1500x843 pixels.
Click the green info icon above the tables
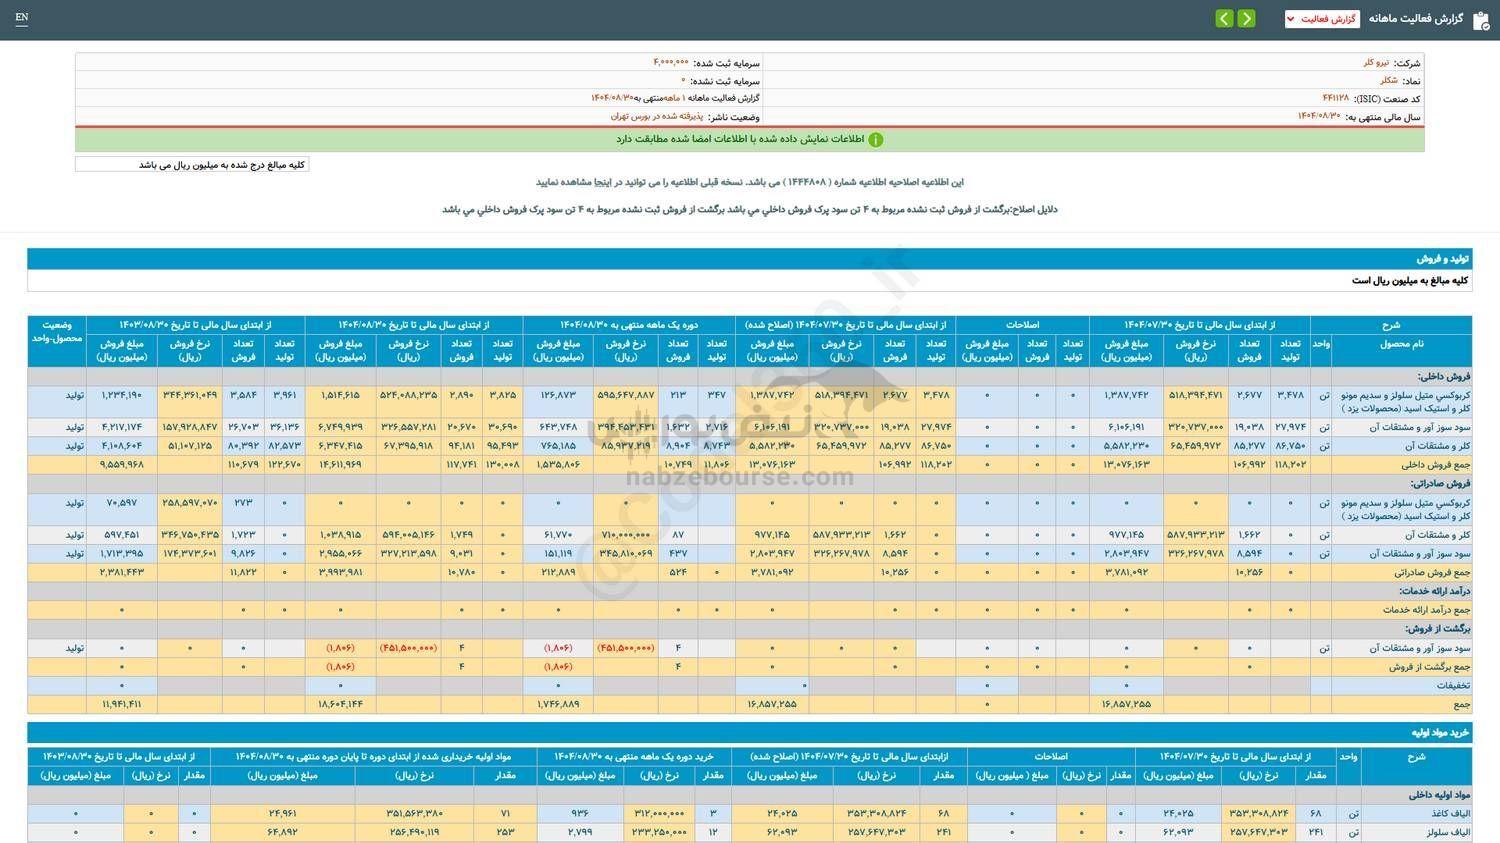[x=875, y=139]
